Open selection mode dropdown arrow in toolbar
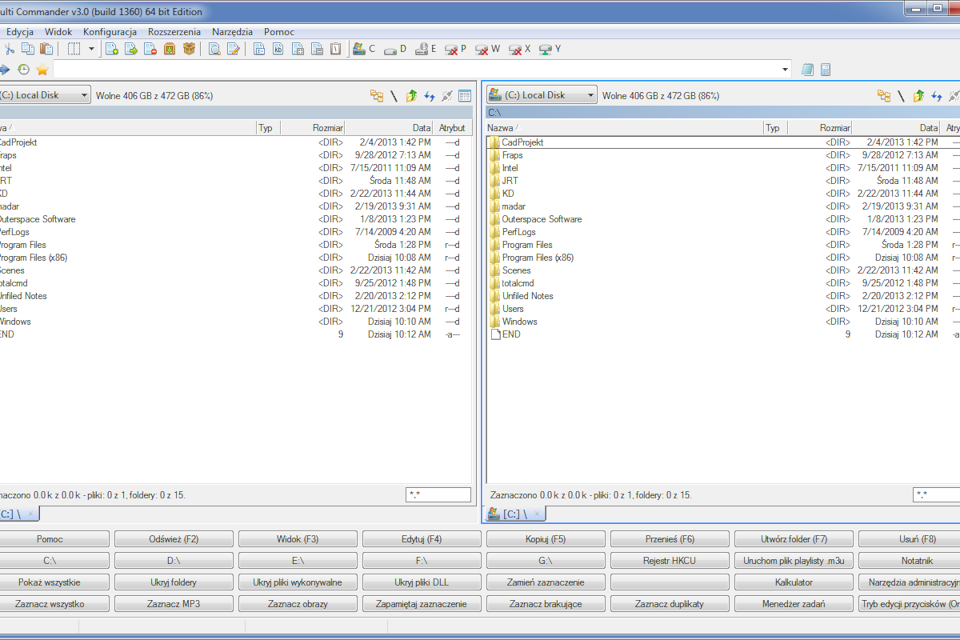This screenshot has width=960, height=640. click(x=90, y=48)
